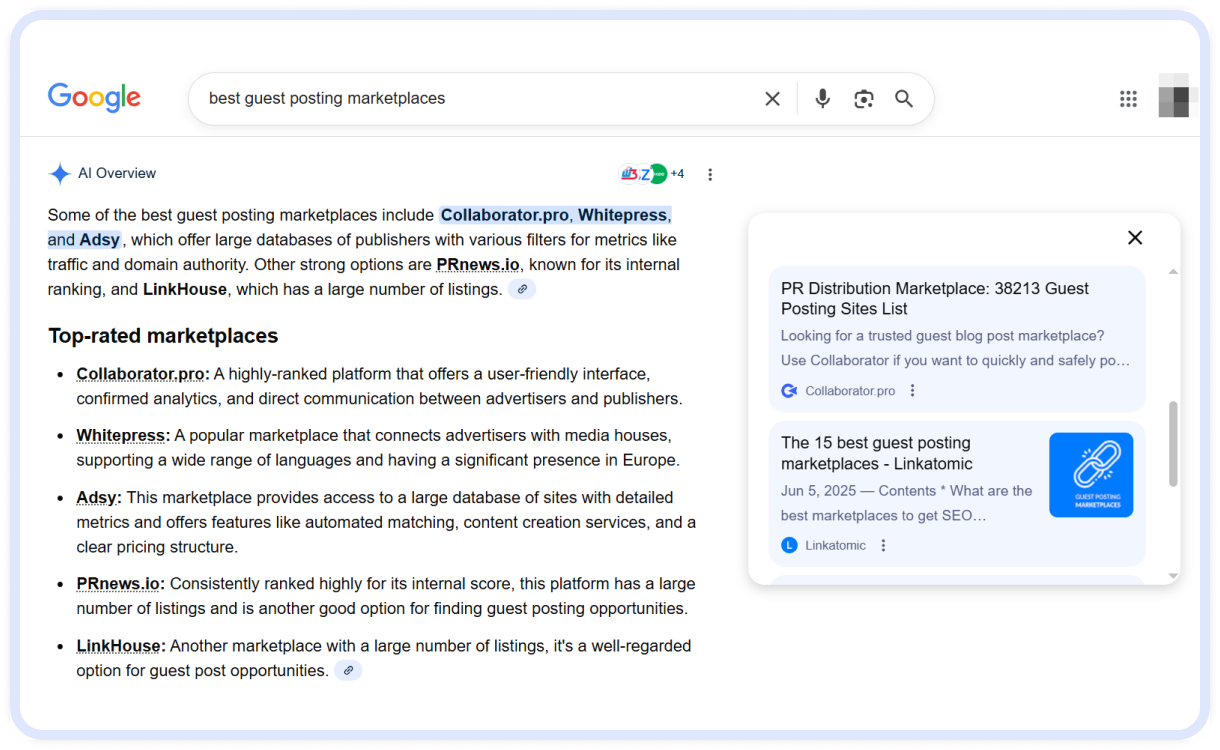Open AI Overview three-dot options menu

pyautogui.click(x=710, y=175)
